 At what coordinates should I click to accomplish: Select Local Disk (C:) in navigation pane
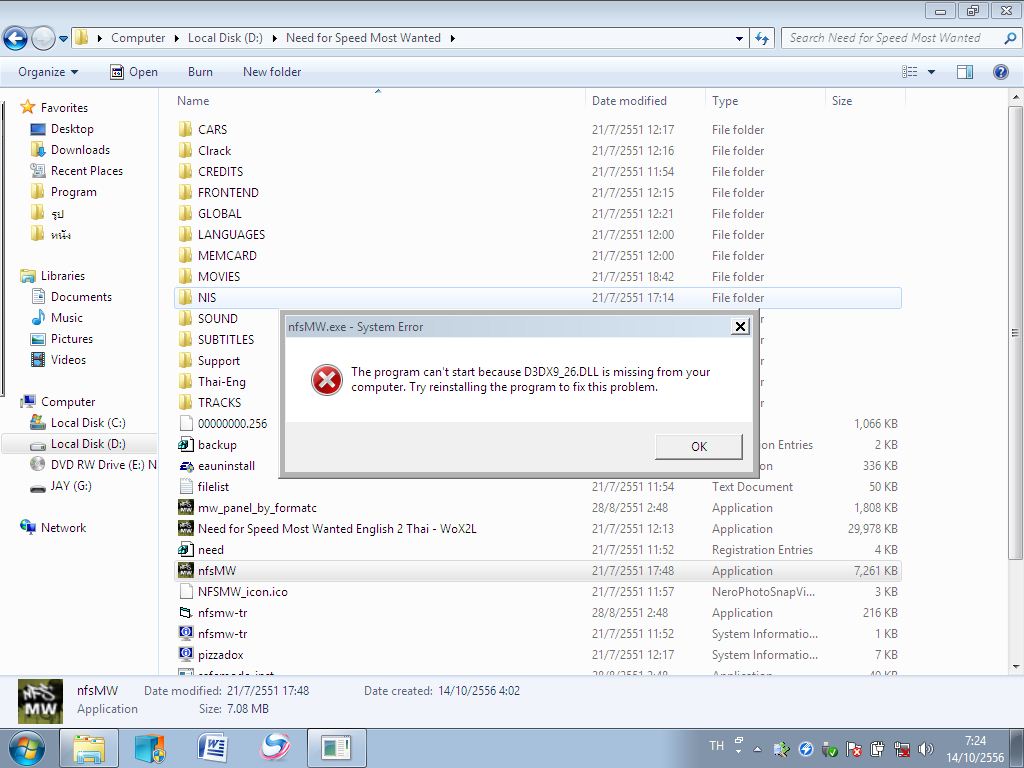88,423
